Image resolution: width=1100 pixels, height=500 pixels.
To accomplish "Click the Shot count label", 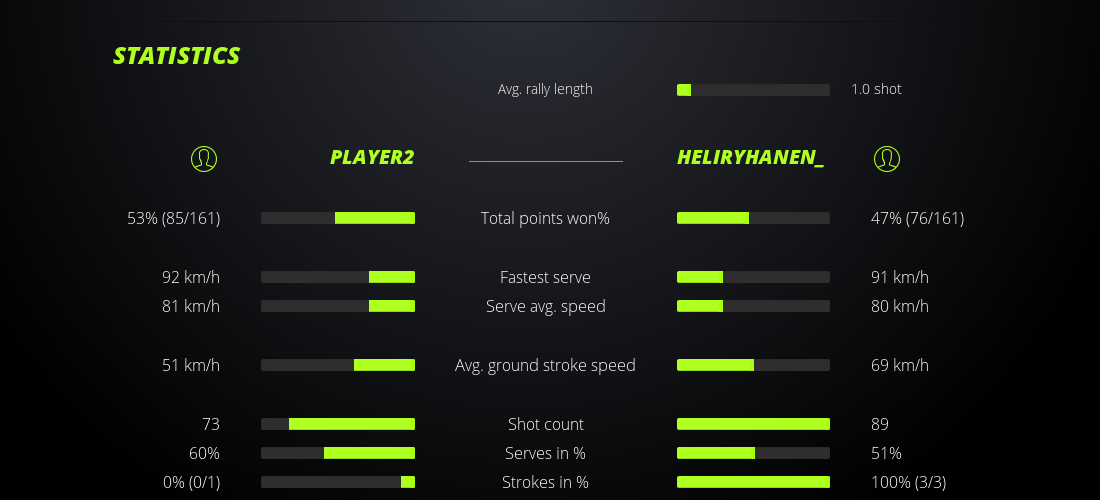I will pos(545,424).
